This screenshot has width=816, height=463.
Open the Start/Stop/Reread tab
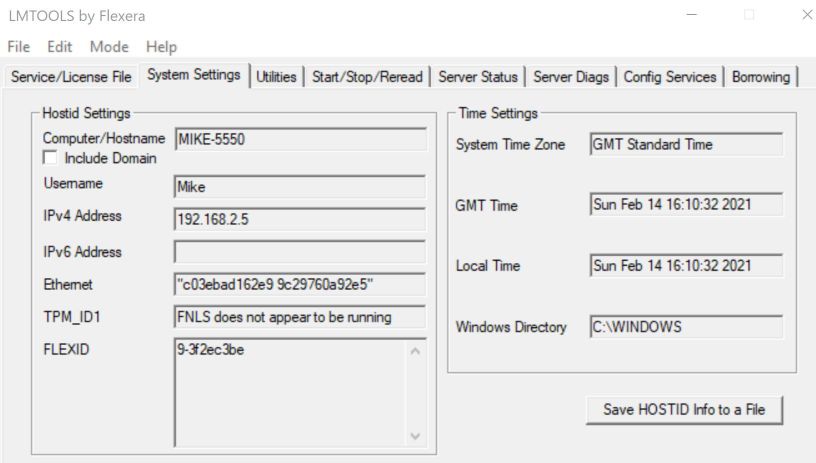pyautogui.click(x=367, y=77)
